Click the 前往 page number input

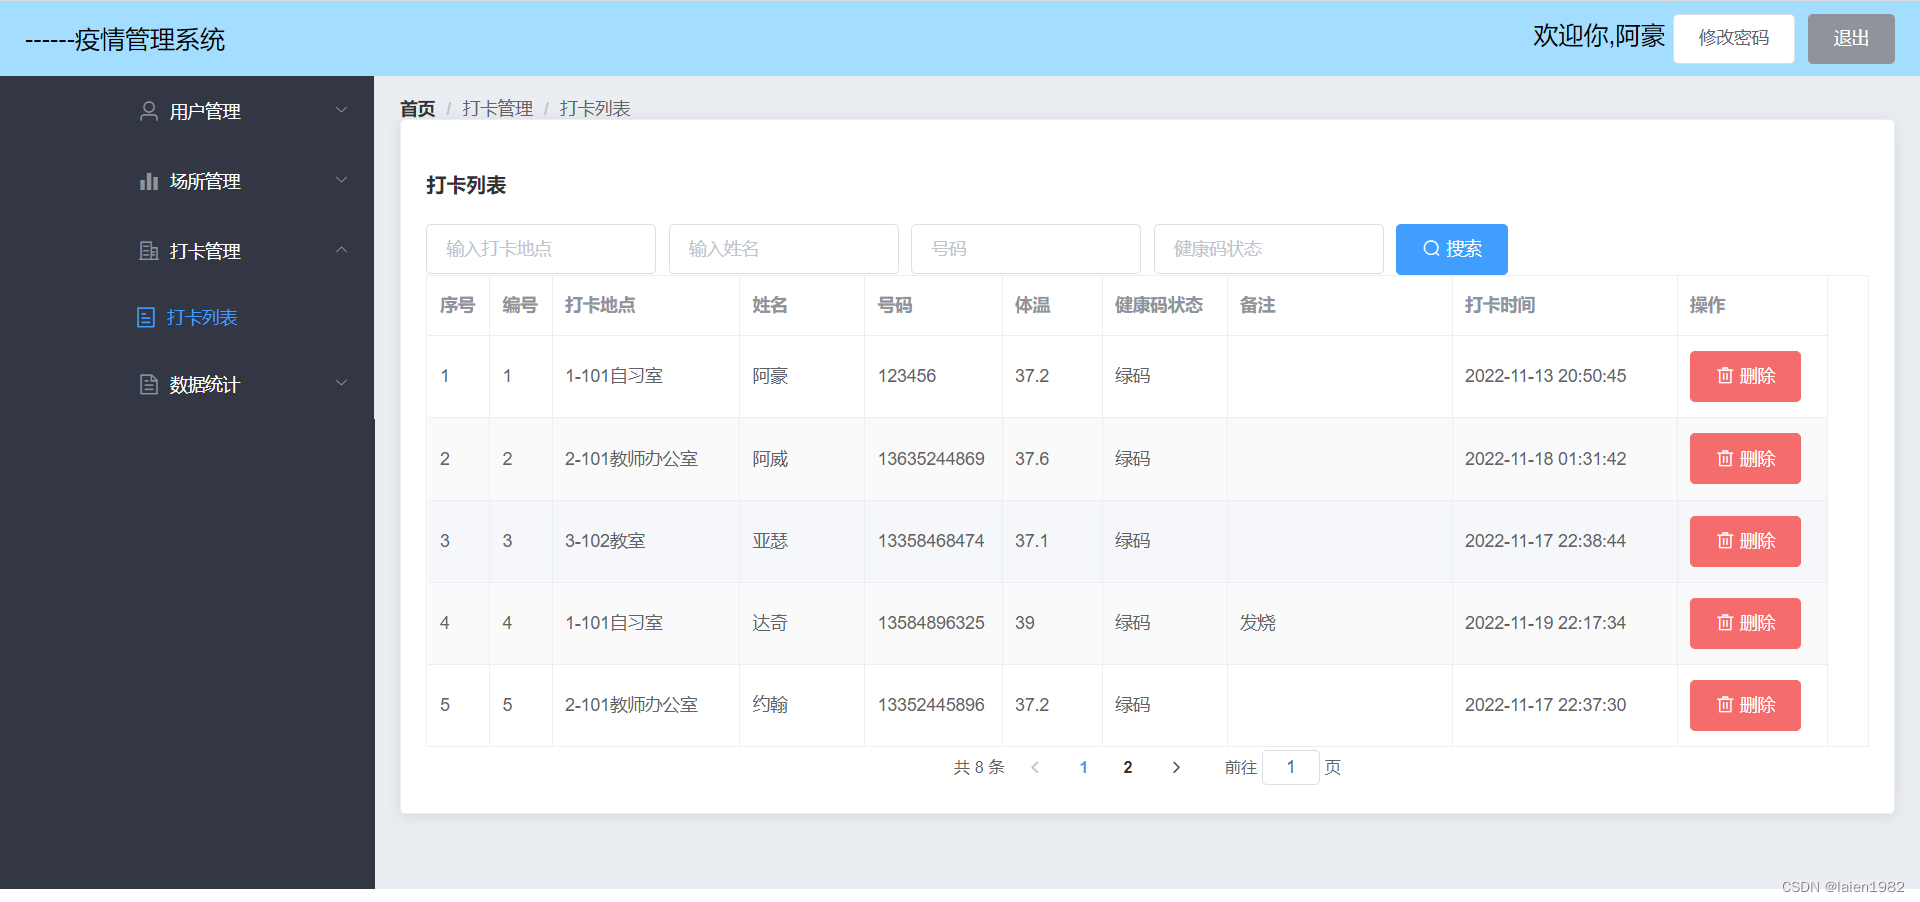(1290, 767)
